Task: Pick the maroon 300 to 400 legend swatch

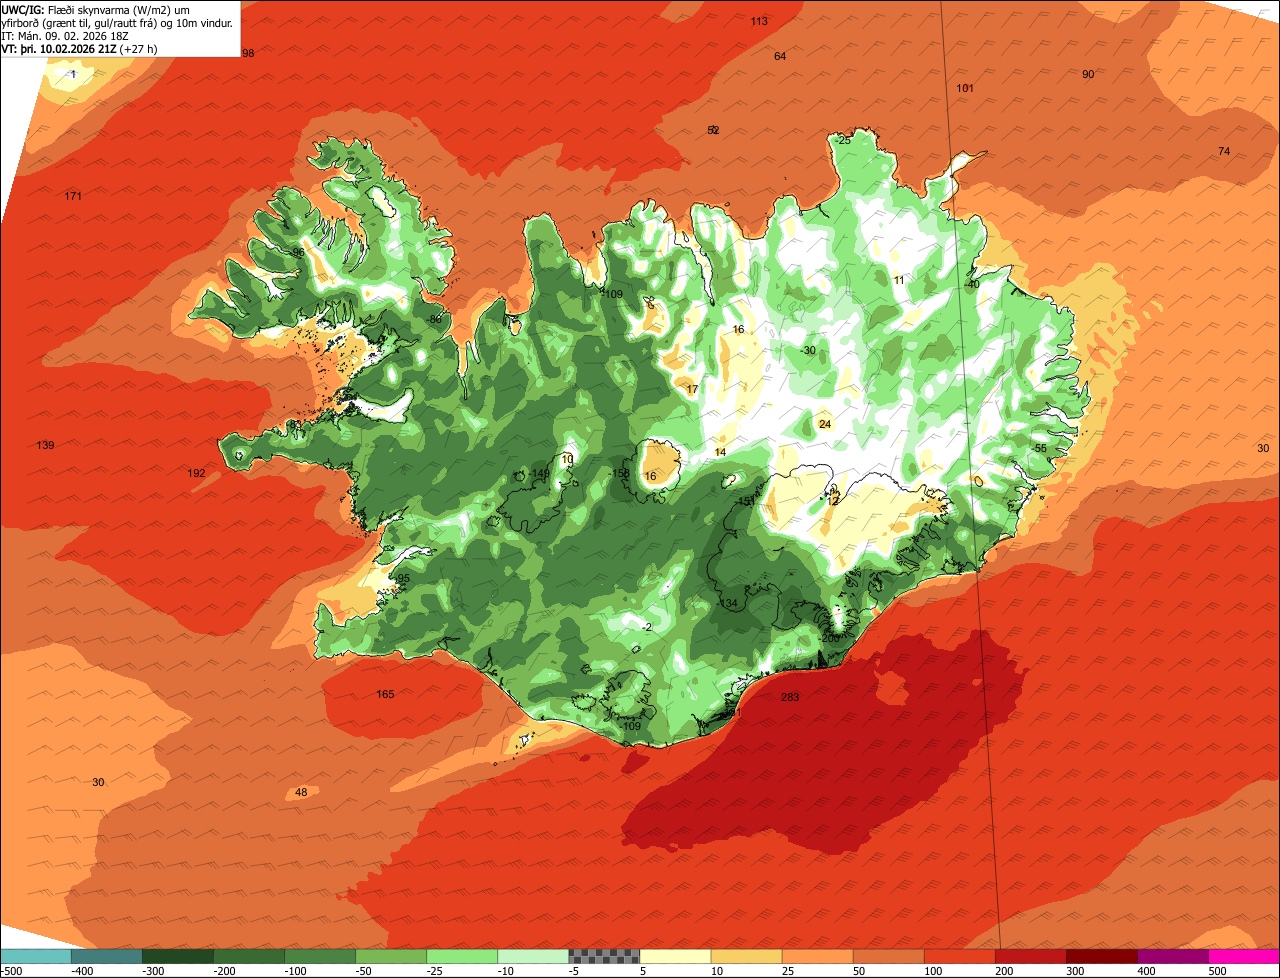Action: click(x=1101, y=956)
